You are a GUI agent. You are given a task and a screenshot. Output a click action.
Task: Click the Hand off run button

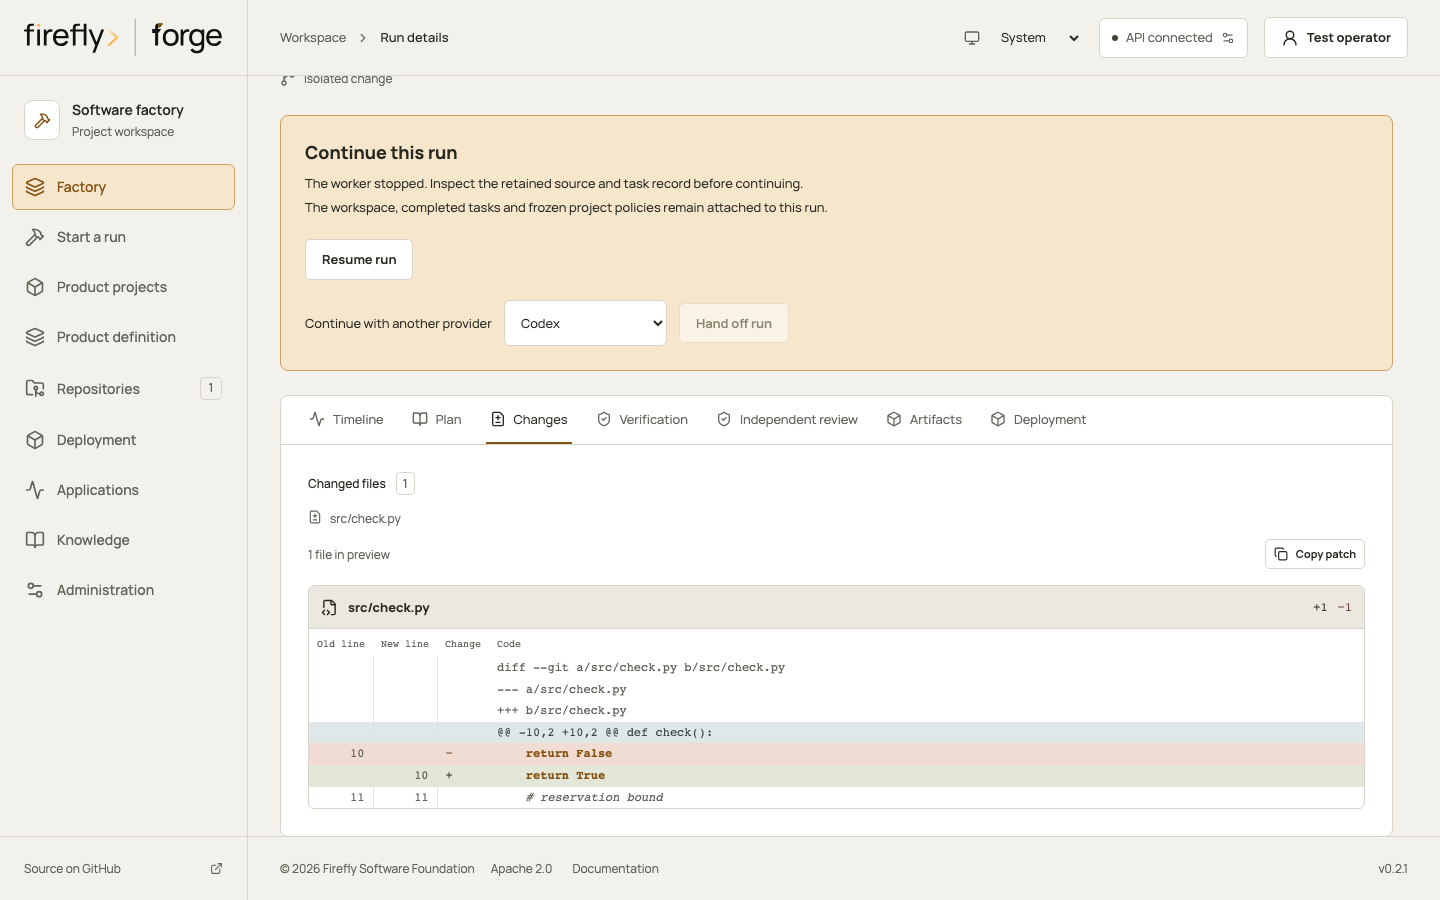click(x=734, y=323)
